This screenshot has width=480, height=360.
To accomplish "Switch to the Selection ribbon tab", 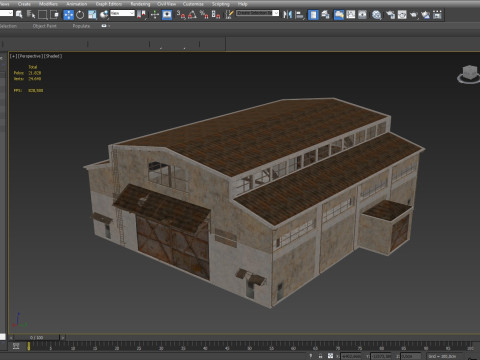I will (x=8, y=26).
